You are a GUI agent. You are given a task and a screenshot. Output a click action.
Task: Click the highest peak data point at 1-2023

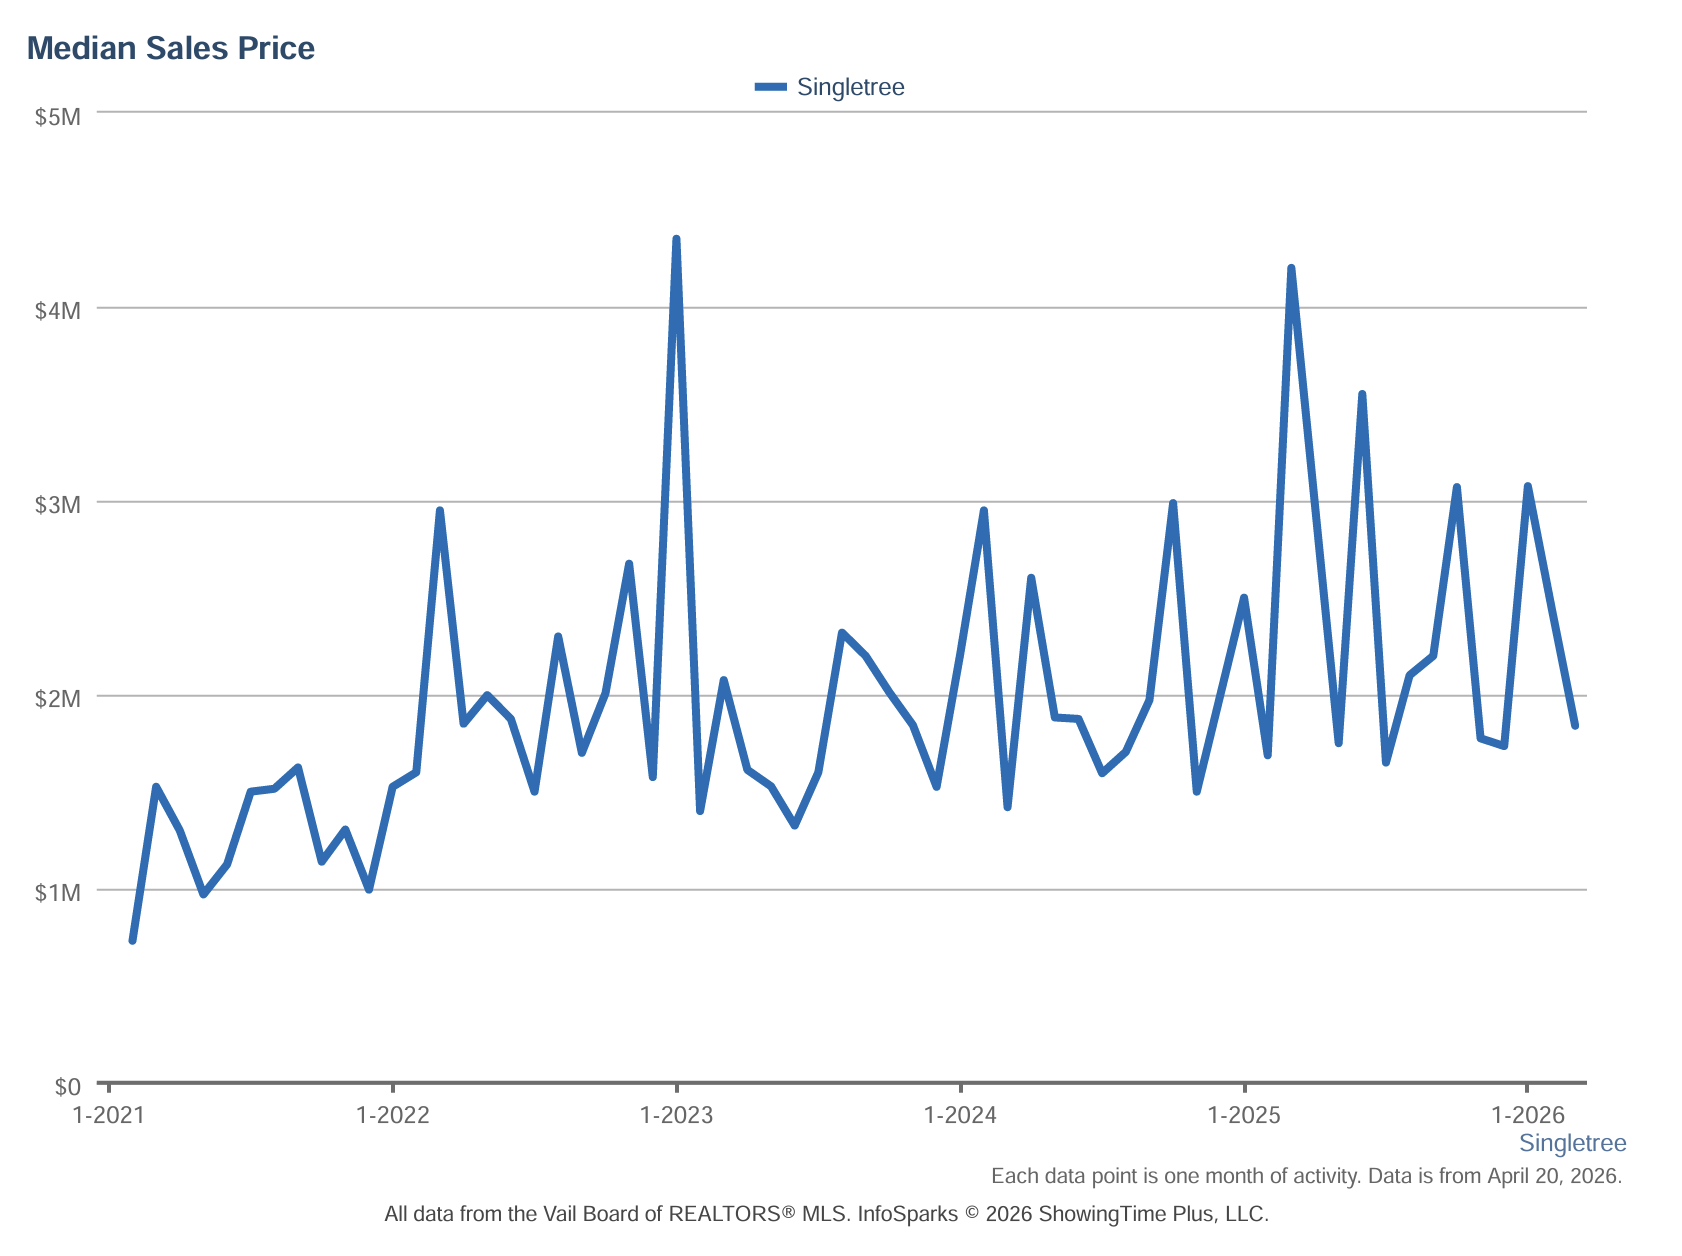click(x=677, y=239)
